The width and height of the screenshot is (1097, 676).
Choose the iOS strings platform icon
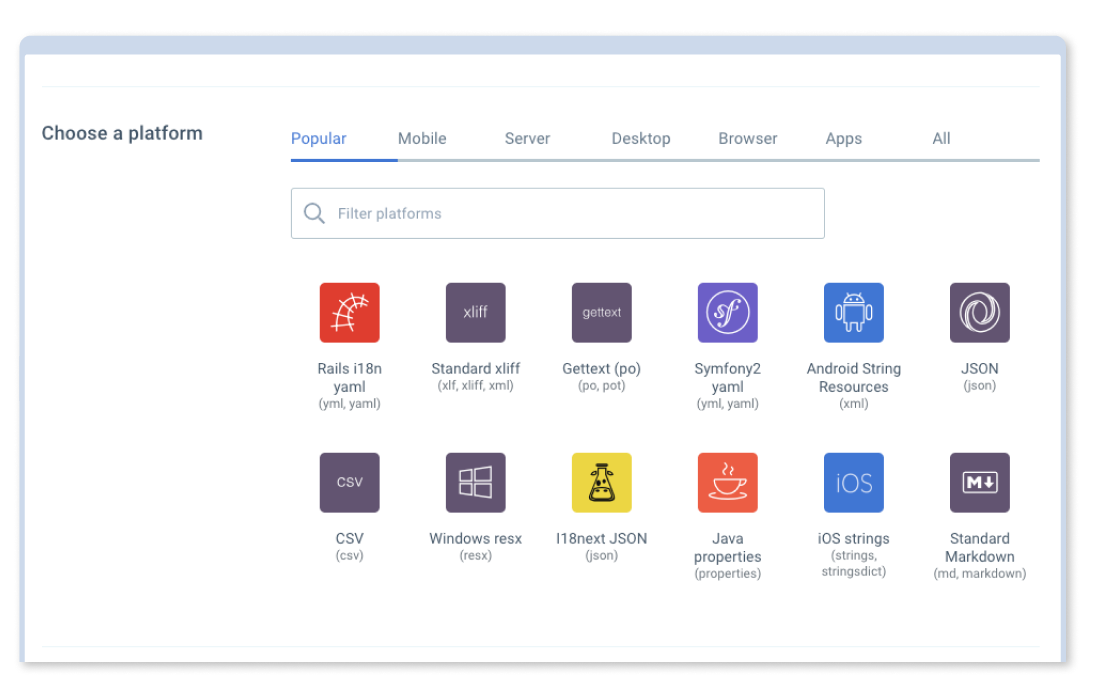tap(854, 483)
